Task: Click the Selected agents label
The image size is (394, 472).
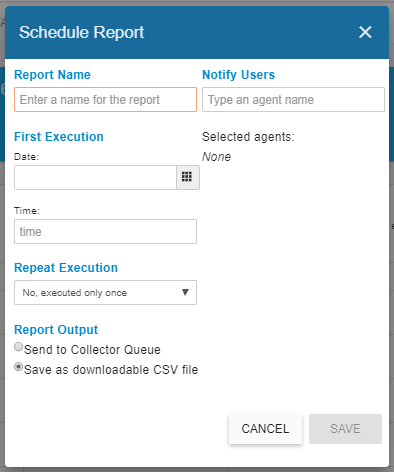Action: coord(248,137)
